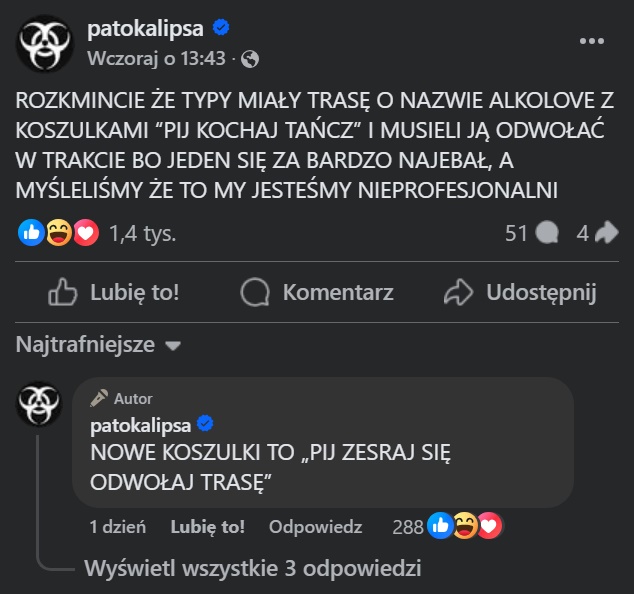Click Odpowiedz to reply to the comment
This screenshot has height=594, width=634.
[315, 527]
